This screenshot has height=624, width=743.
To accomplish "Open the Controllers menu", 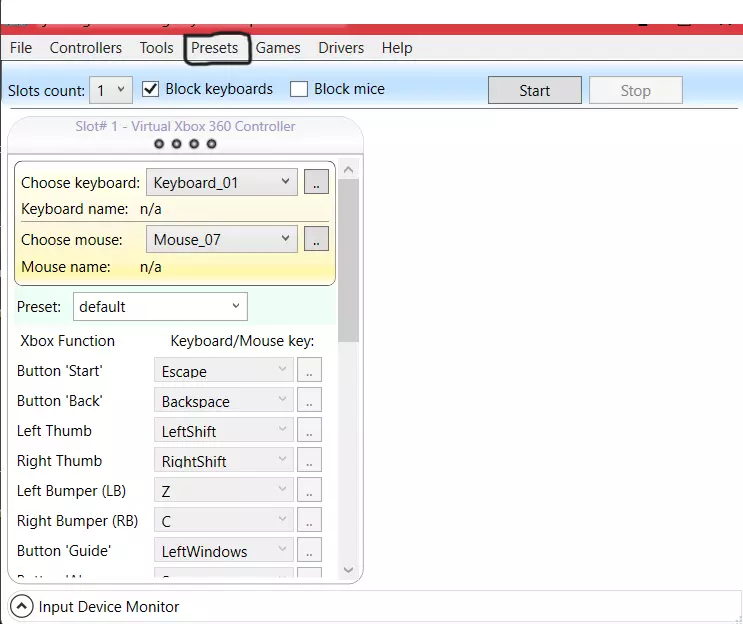I will (x=86, y=48).
